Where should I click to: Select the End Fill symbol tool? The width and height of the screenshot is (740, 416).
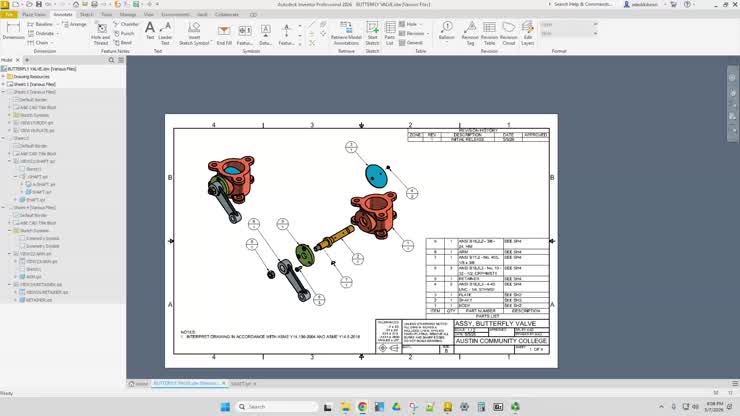(224, 34)
